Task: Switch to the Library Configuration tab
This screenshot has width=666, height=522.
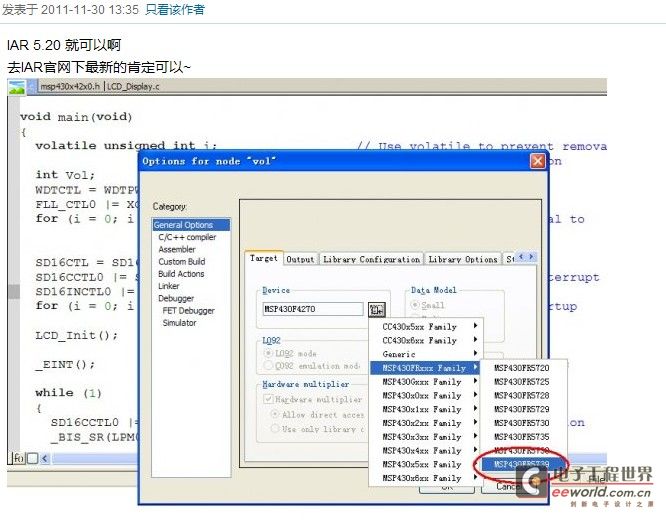Action: tap(371, 259)
